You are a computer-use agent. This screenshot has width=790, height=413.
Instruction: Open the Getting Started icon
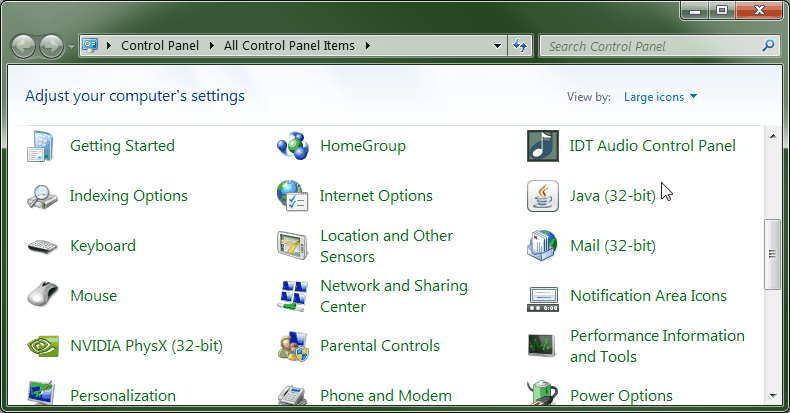(40, 146)
